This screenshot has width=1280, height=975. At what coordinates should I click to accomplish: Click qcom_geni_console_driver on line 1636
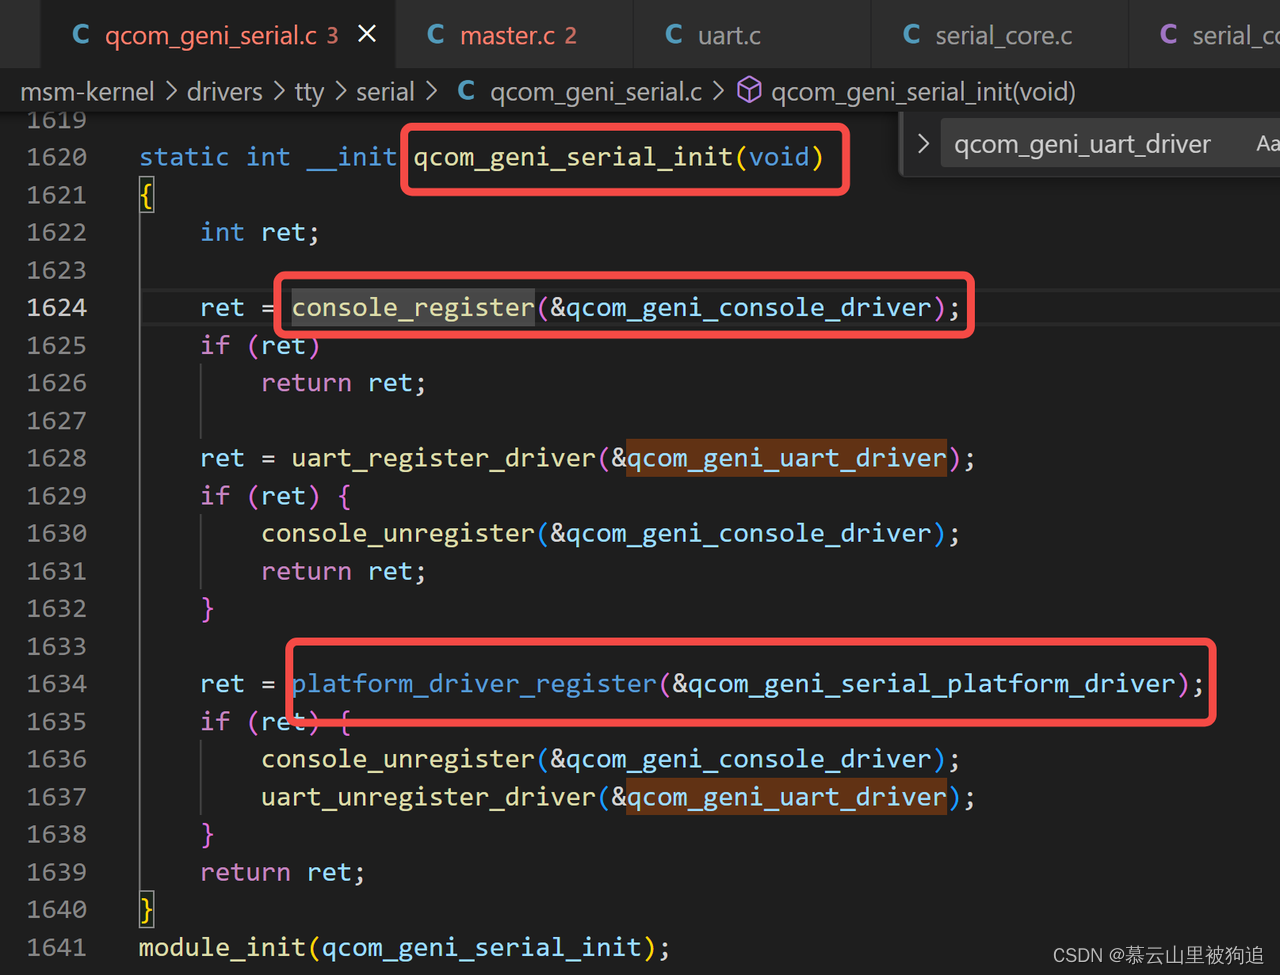pyautogui.click(x=748, y=759)
